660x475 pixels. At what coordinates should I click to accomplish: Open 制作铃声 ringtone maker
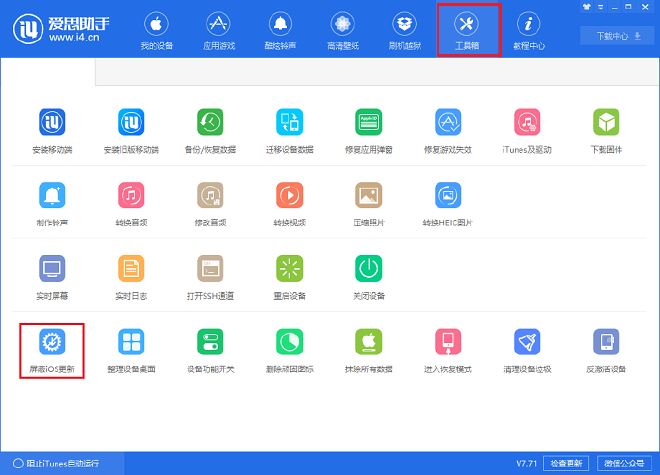51,195
